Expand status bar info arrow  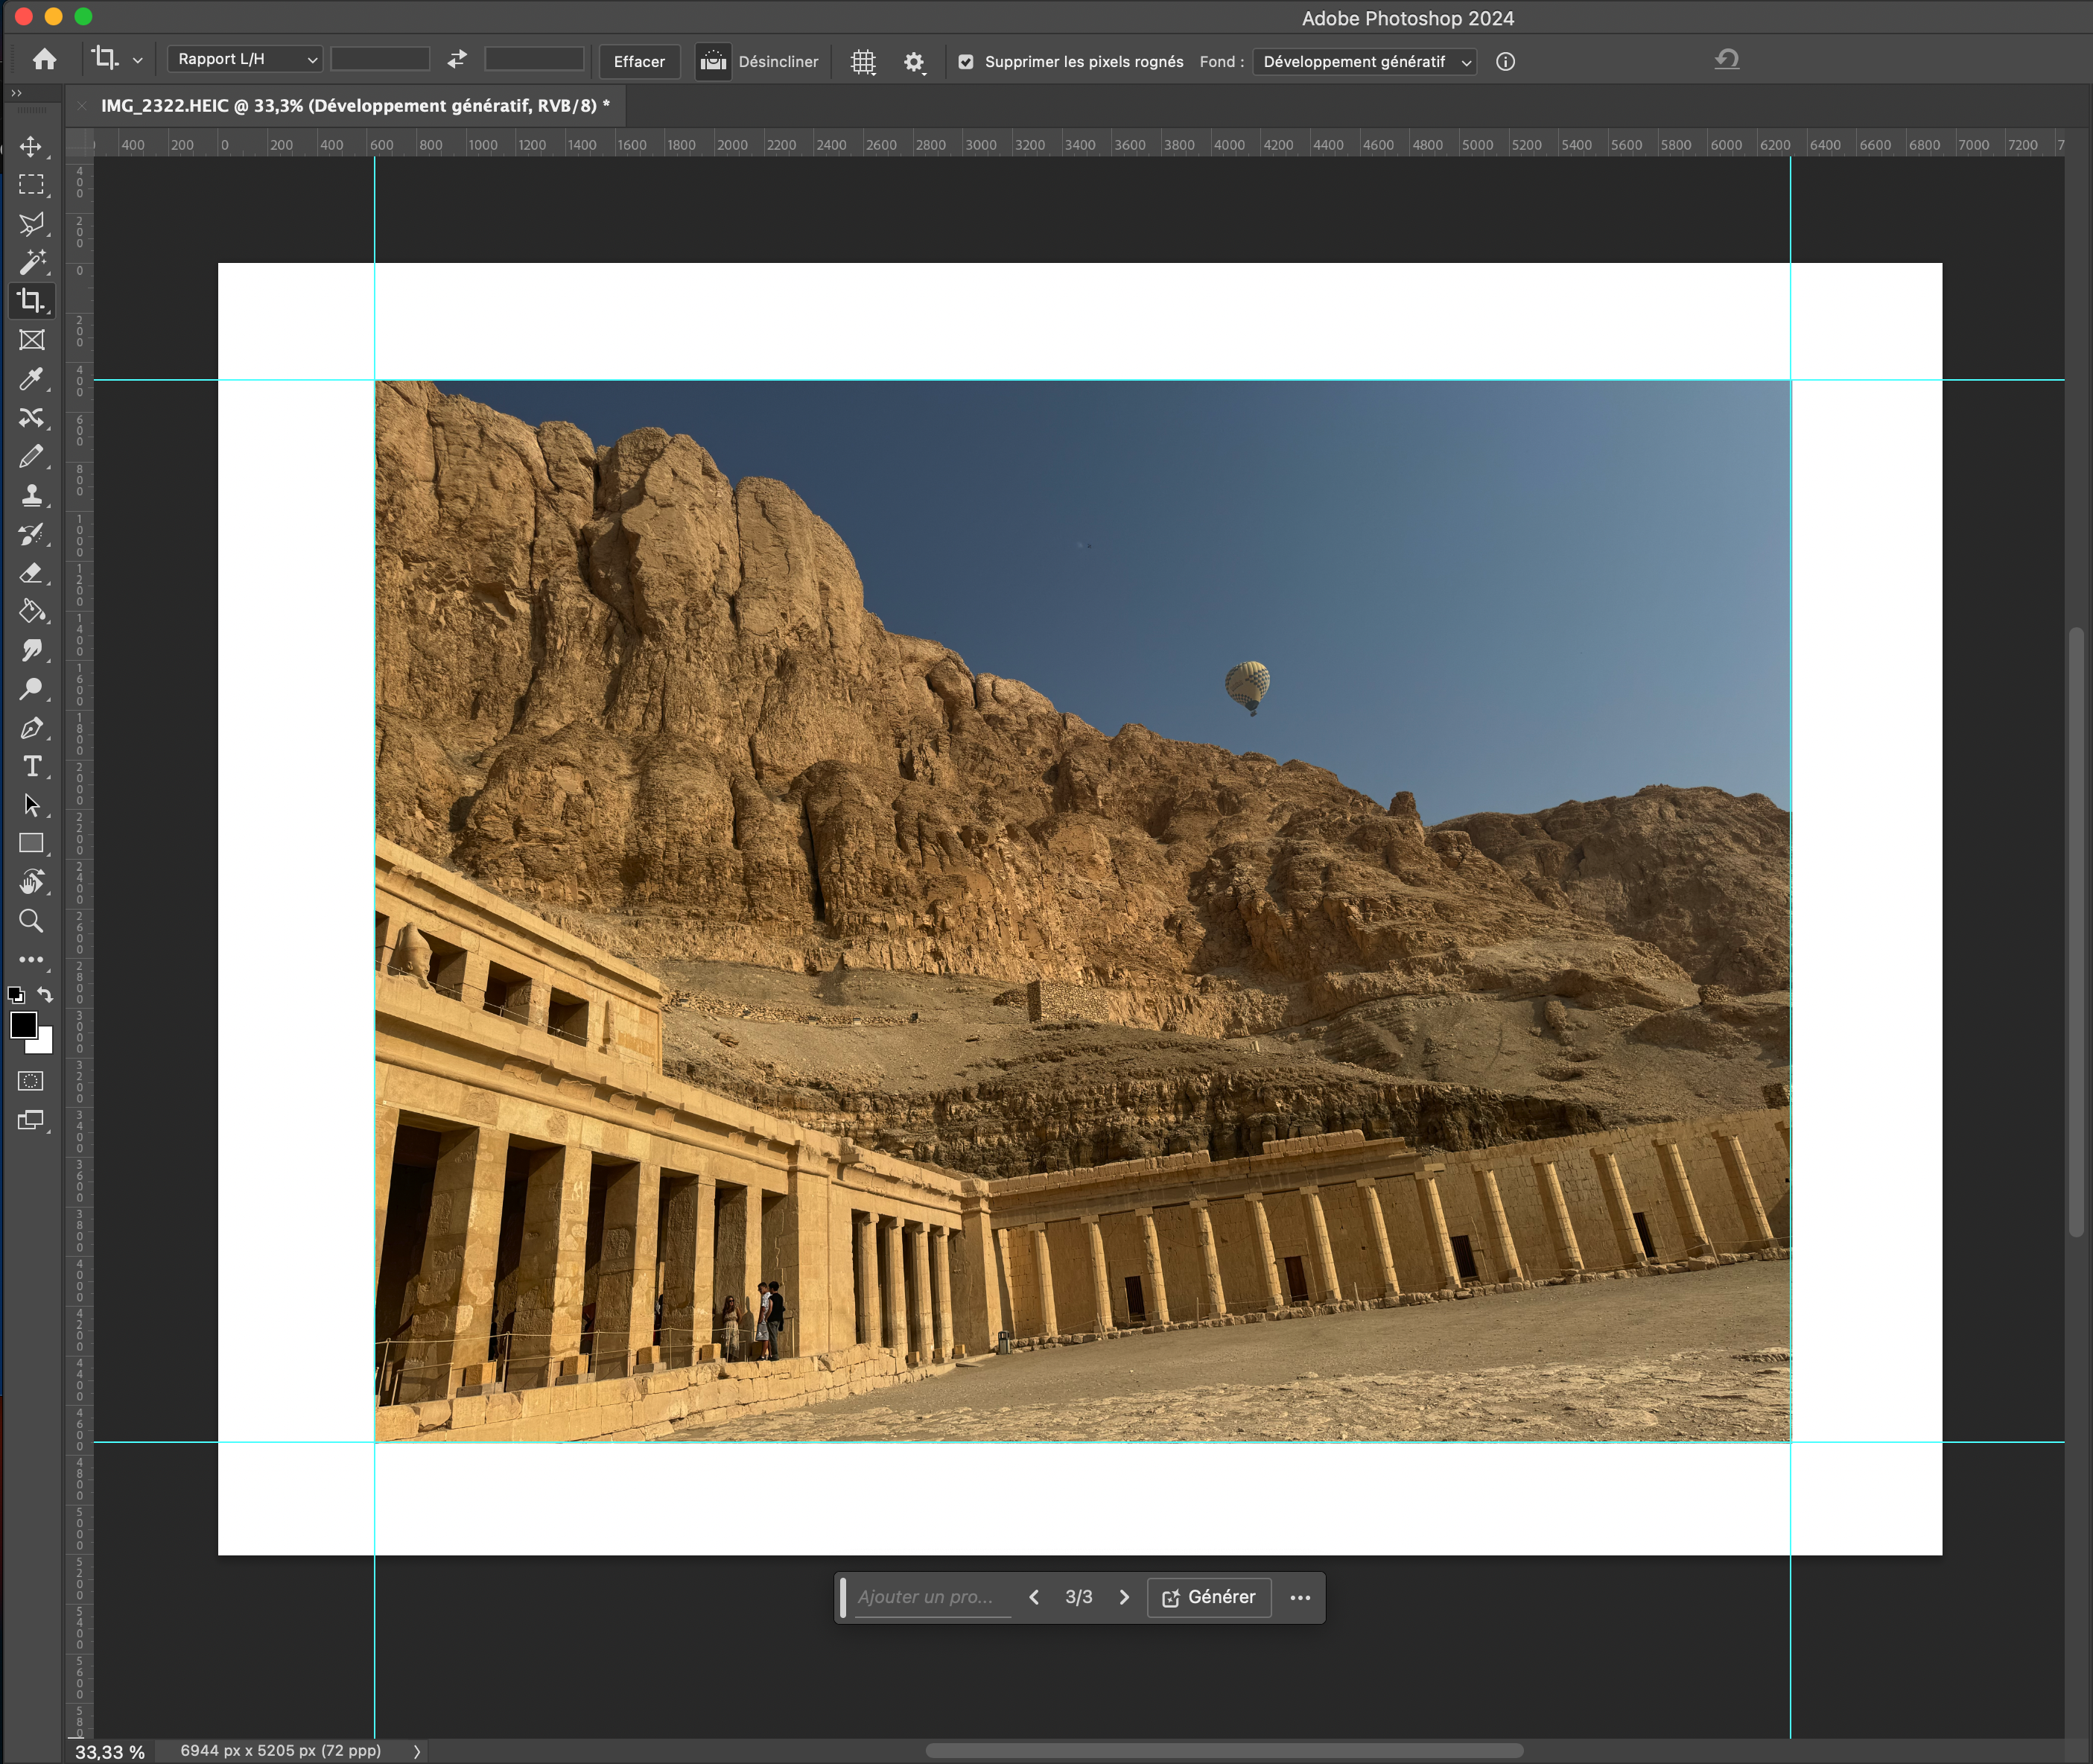[417, 1751]
